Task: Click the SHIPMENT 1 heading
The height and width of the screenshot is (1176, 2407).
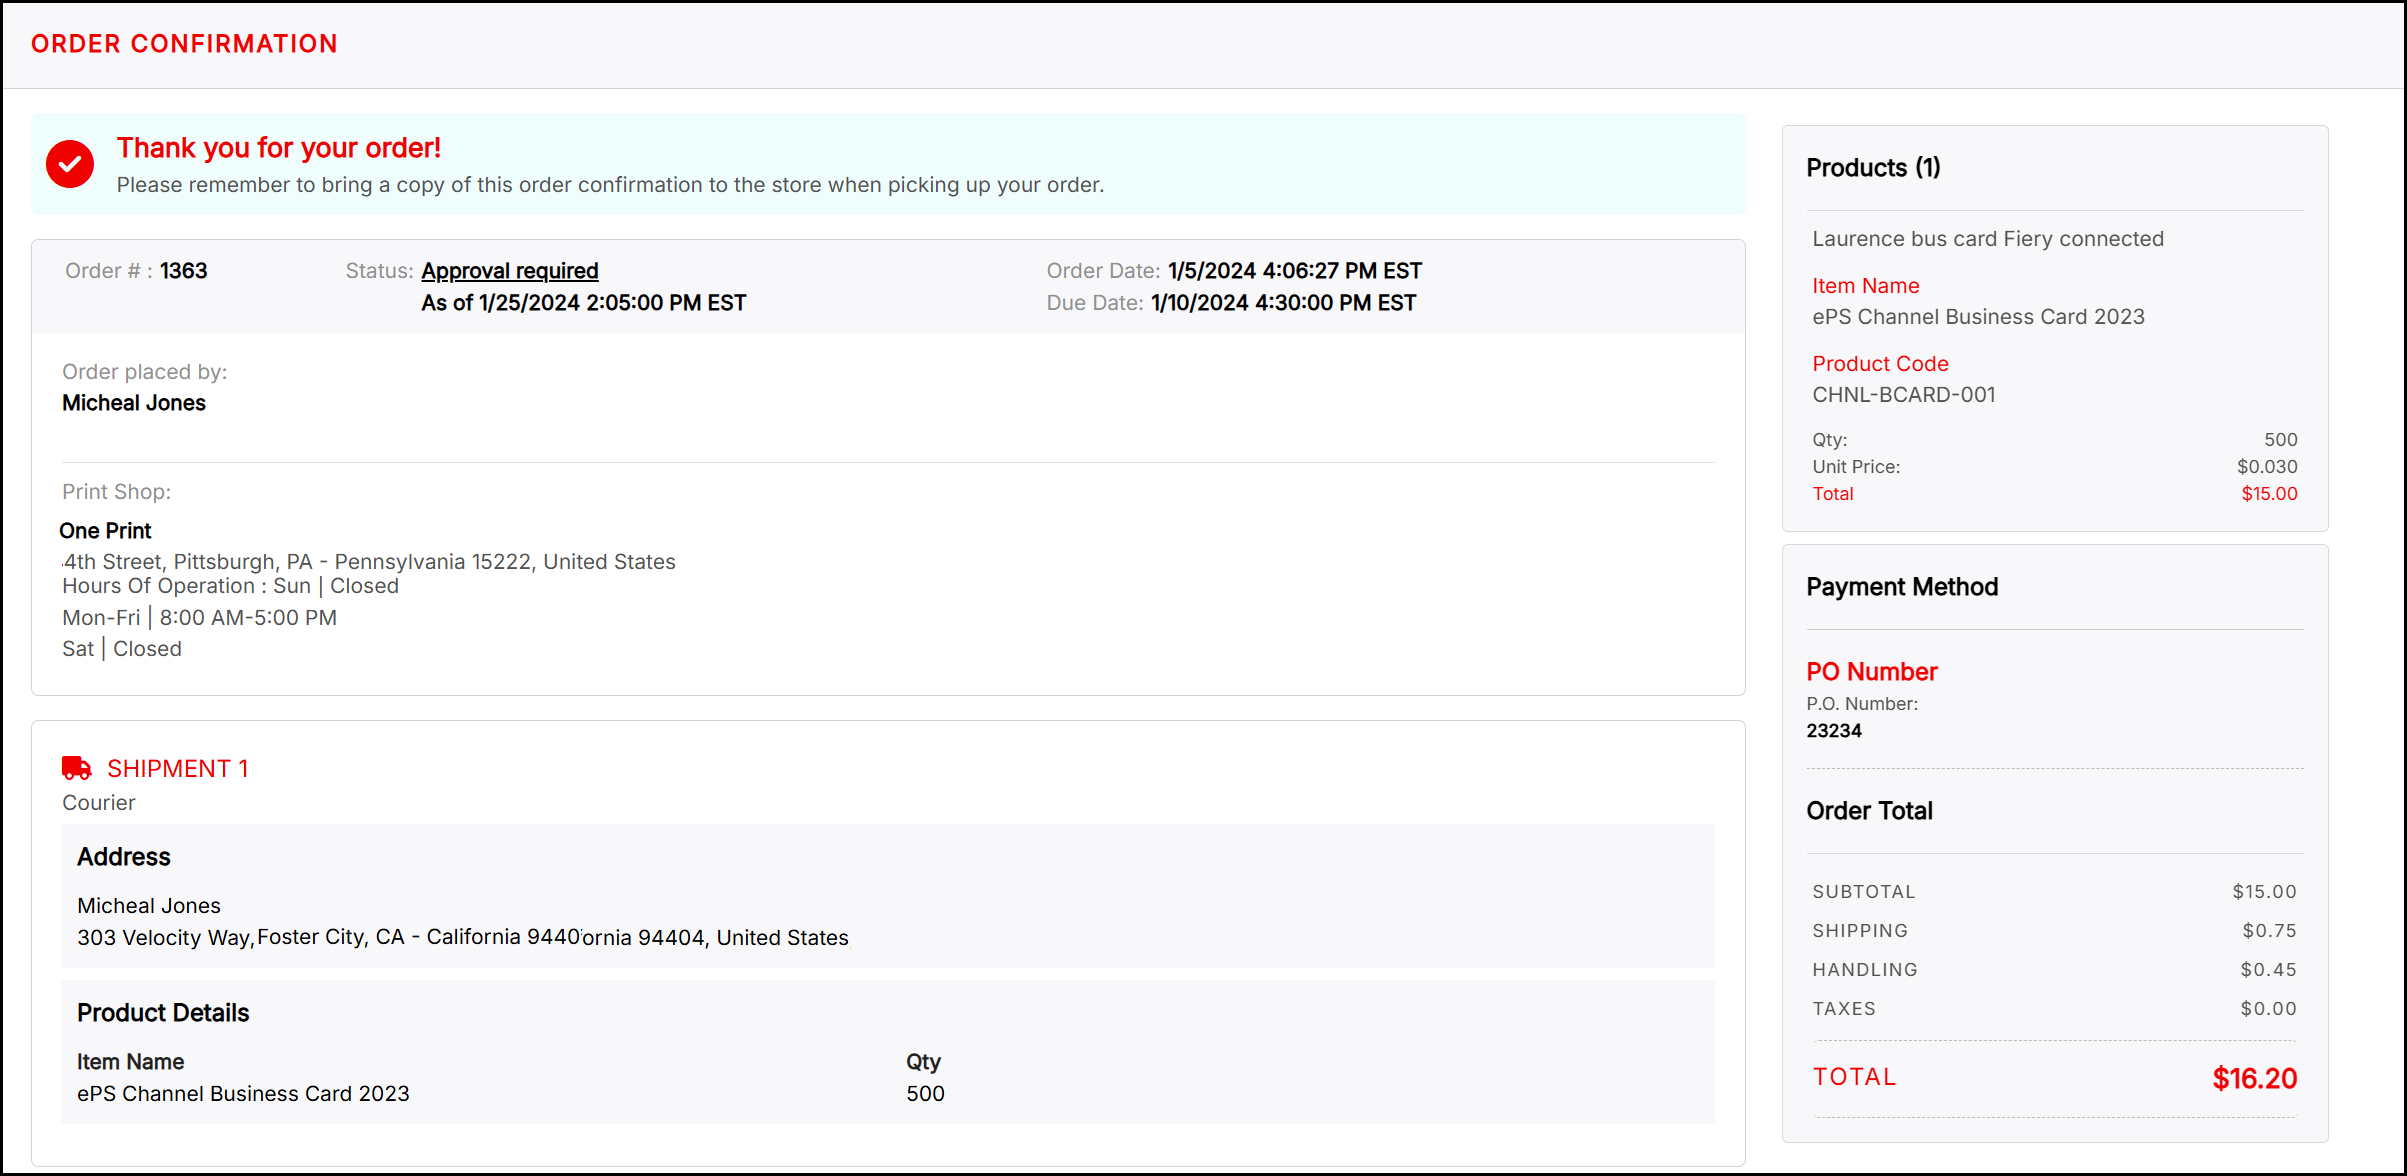Action: (x=177, y=768)
